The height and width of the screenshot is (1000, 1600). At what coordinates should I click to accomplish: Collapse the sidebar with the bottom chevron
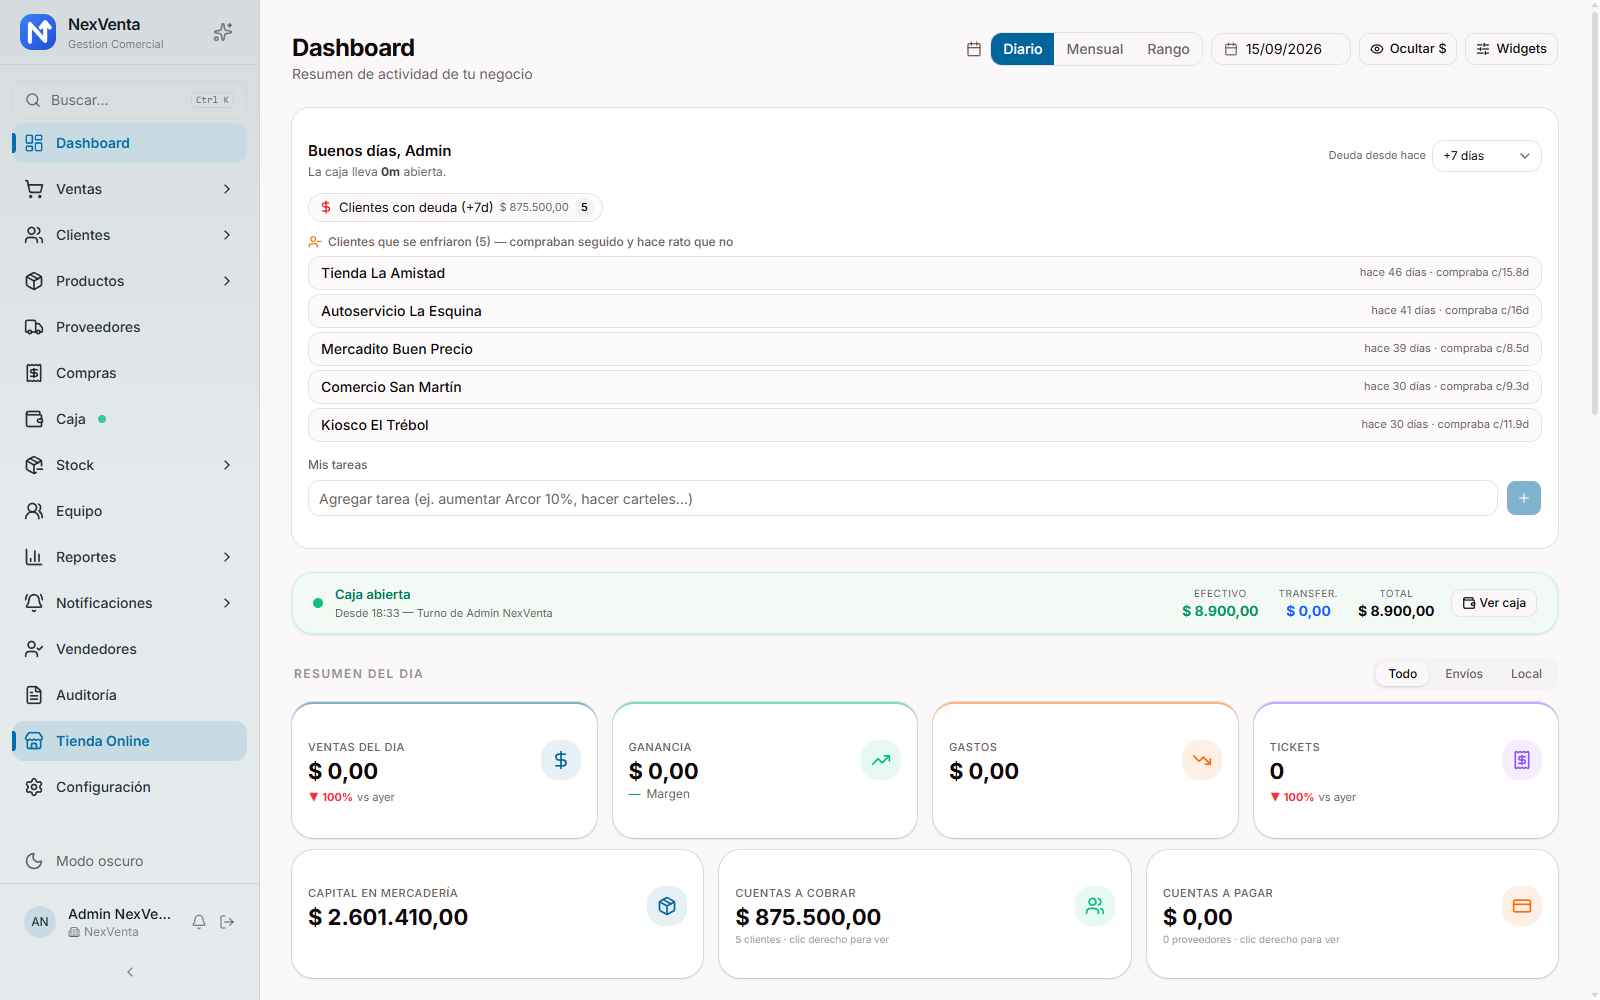(130, 972)
